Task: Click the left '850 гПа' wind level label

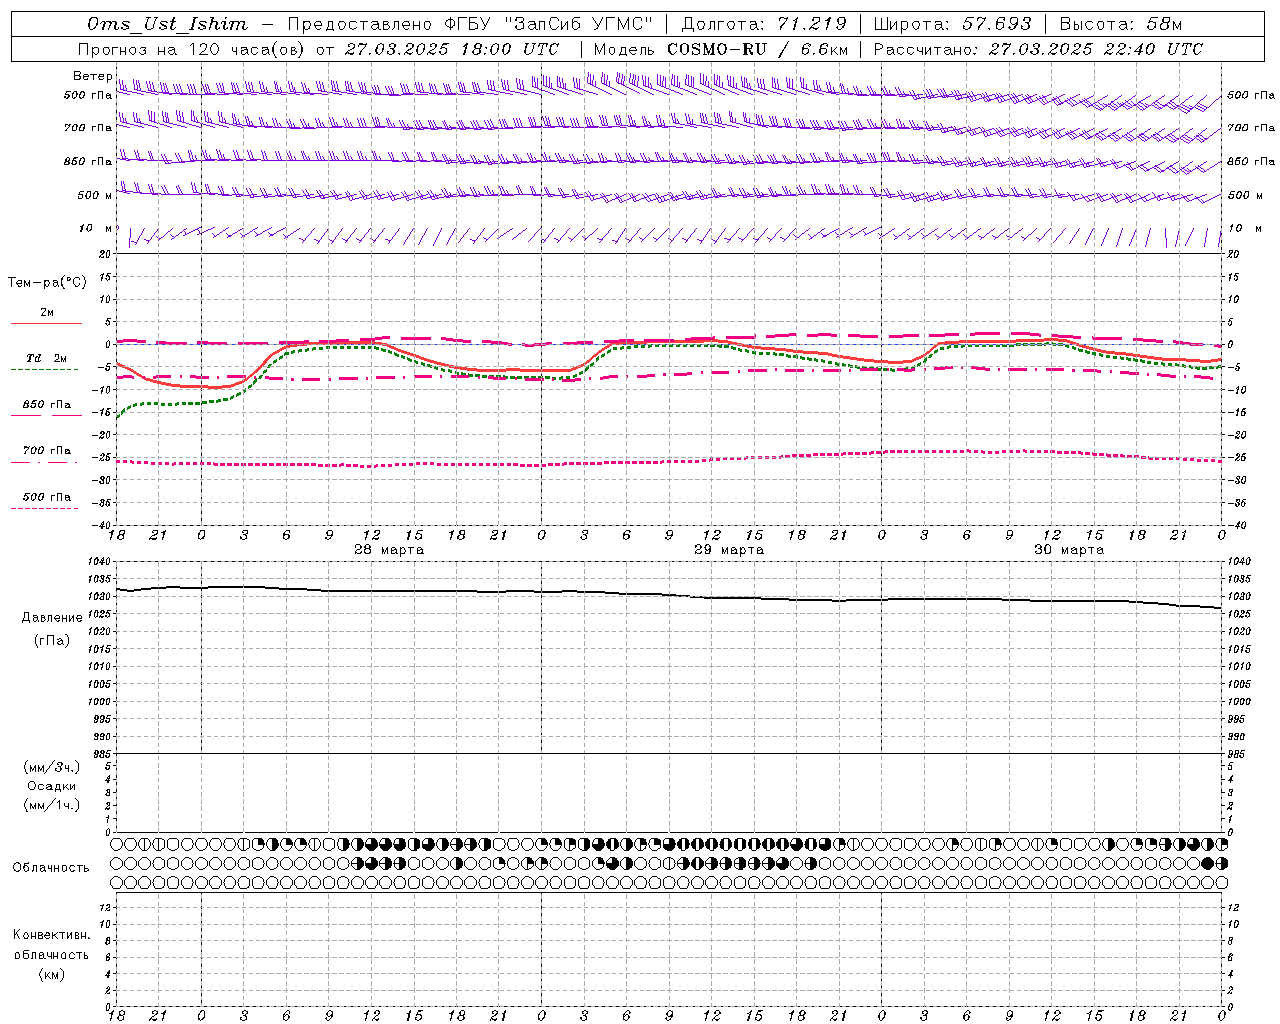Action: pyautogui.click(x=88, y=161)
